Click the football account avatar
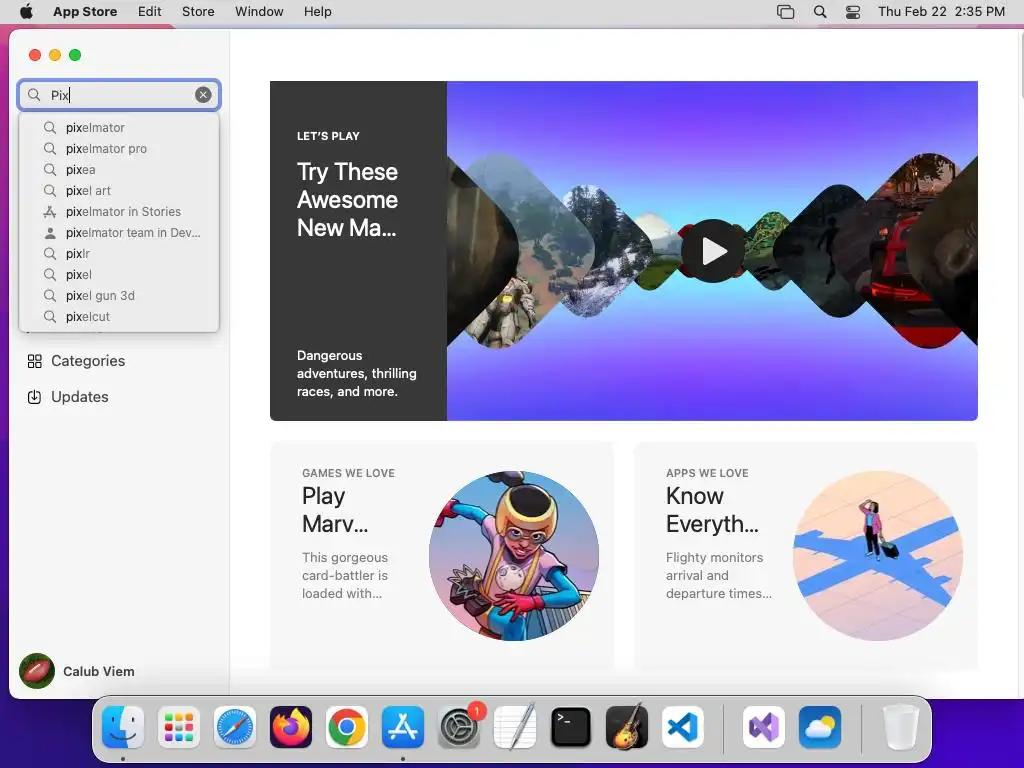The height and width of the screenshot is (768, 1024). tap(37, 671)
